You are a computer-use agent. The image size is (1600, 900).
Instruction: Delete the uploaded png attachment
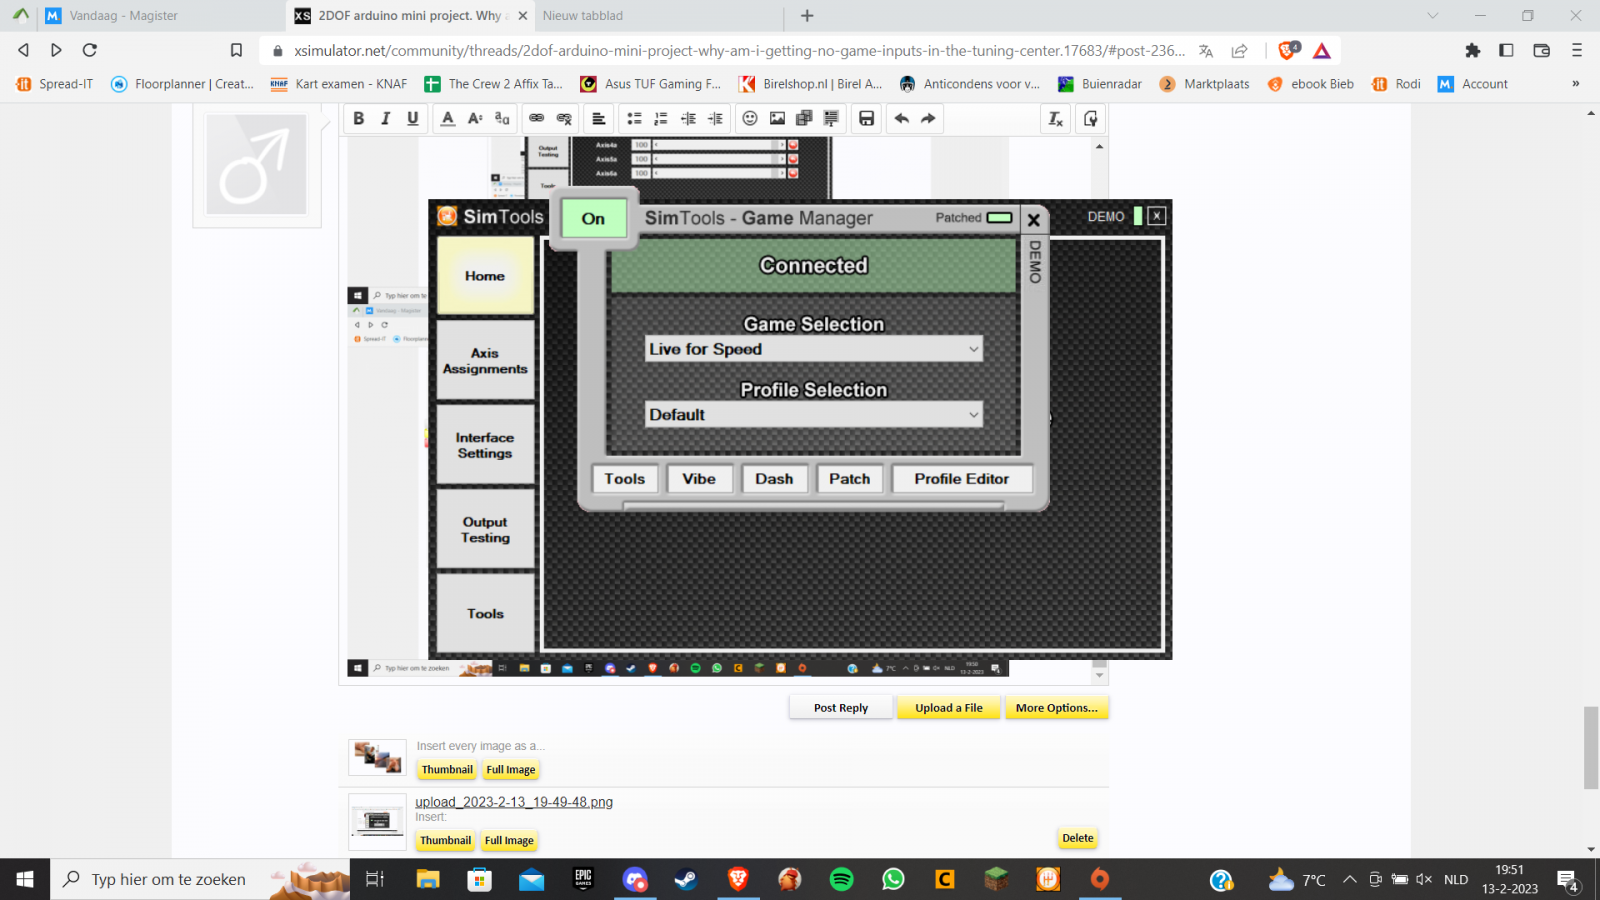coord(1078,839)
